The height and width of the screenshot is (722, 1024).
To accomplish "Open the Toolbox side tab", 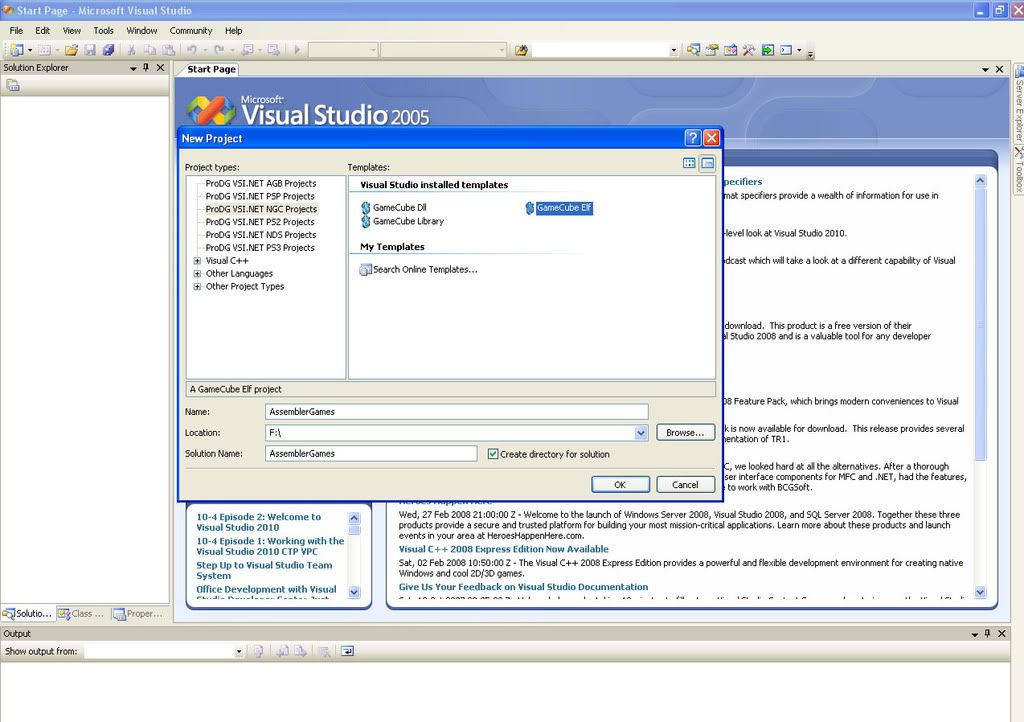I will coord(1018,170).
